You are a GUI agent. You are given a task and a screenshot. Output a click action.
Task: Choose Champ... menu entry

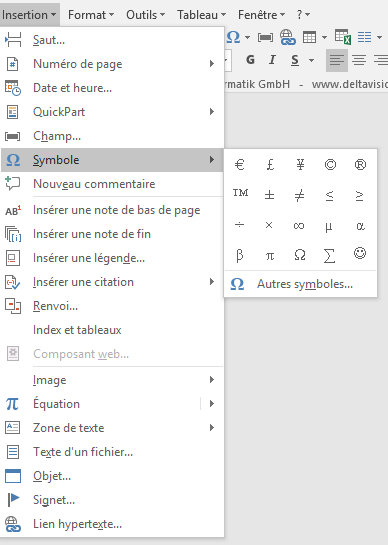(x=112, y=136)
